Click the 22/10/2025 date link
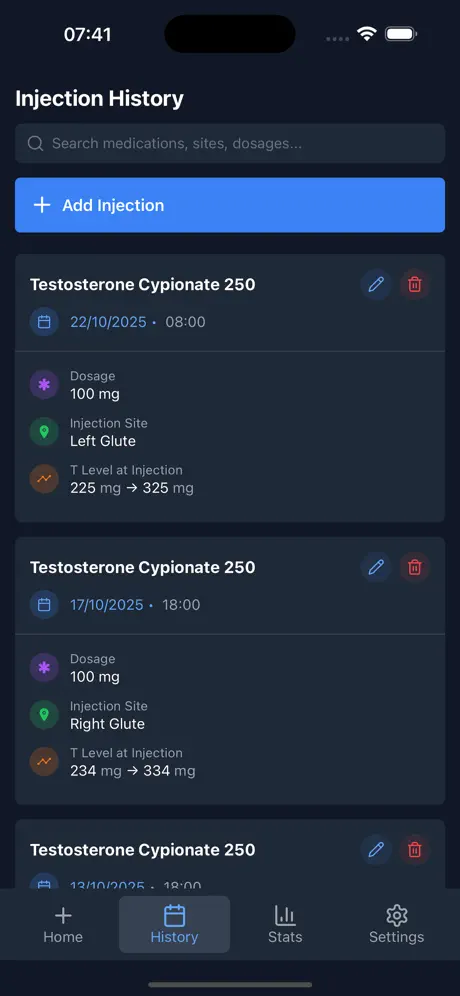 coord(108,322)
